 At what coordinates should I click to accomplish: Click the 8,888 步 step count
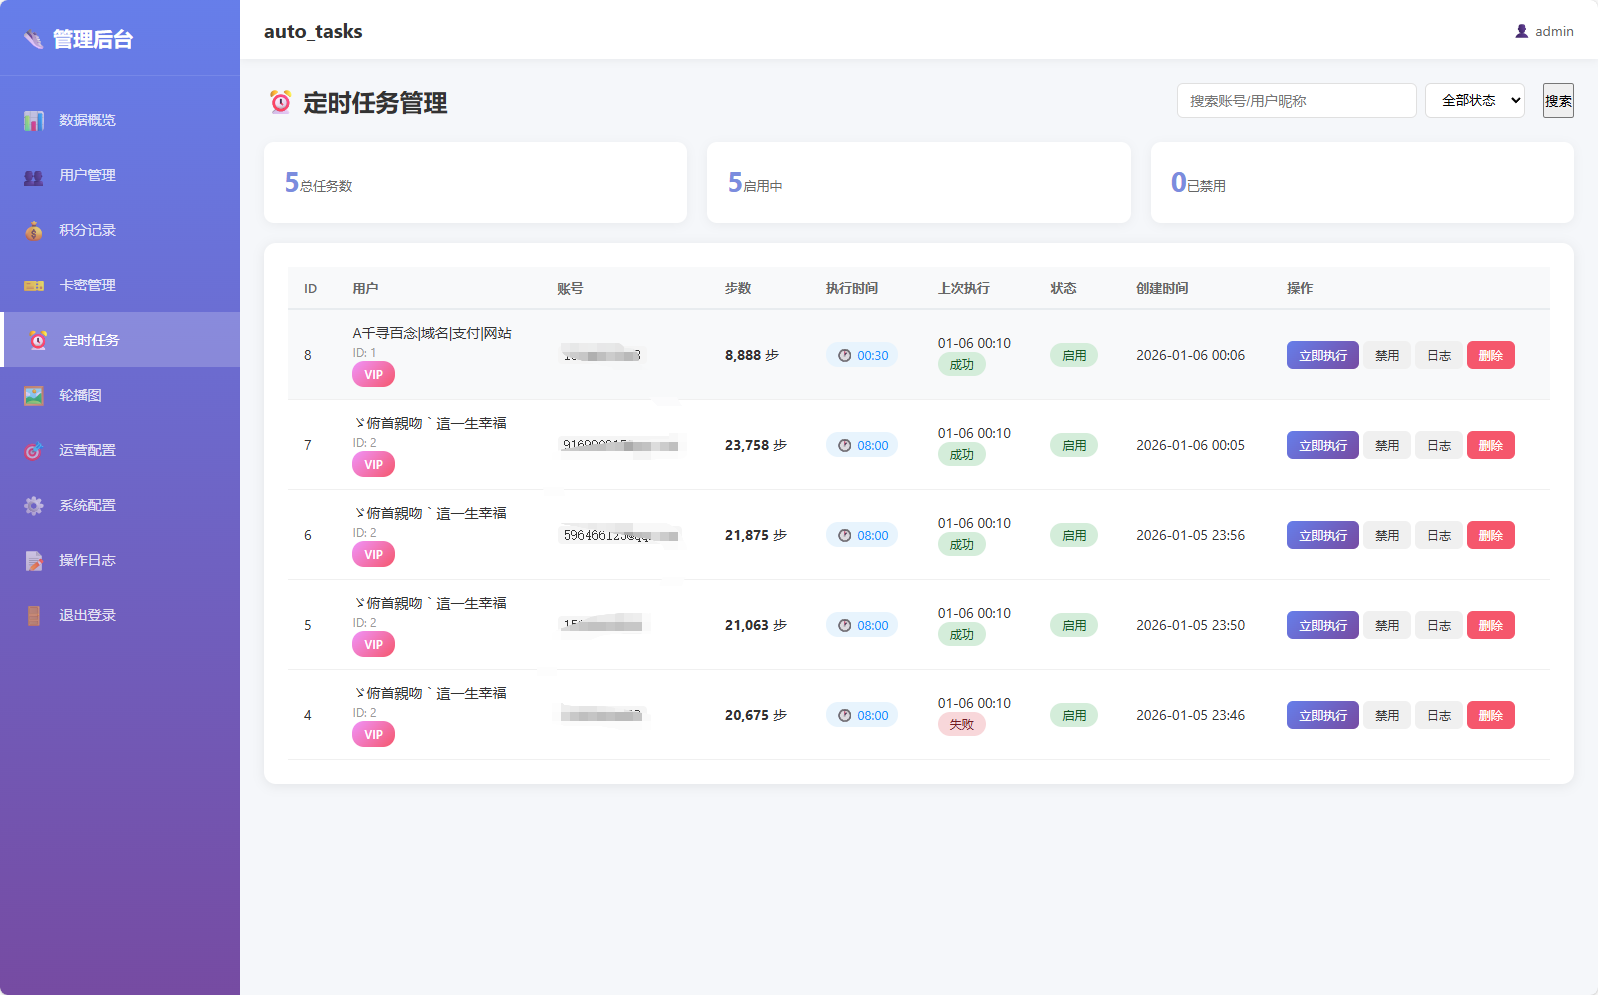(x=752, y=355)
